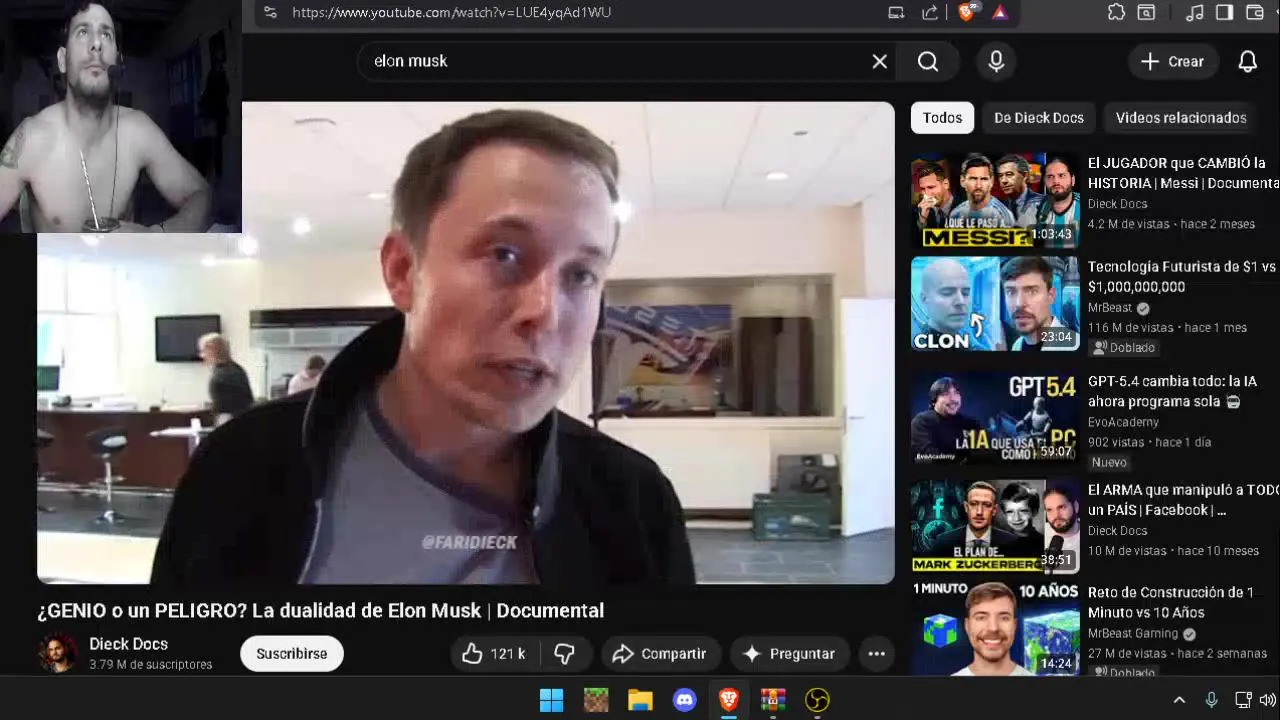
Task: Click the video title '¿GENIO o un PELIGRO?'
Action: tap(321, 610)
